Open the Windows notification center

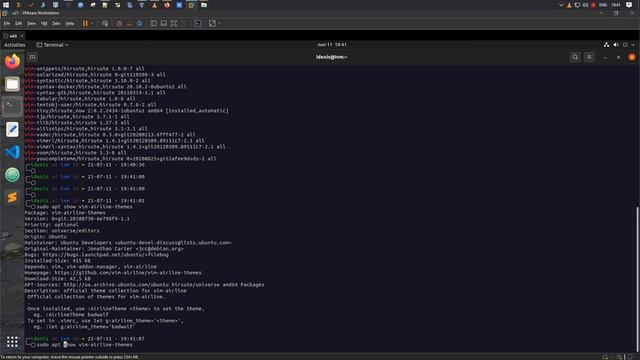629,5
